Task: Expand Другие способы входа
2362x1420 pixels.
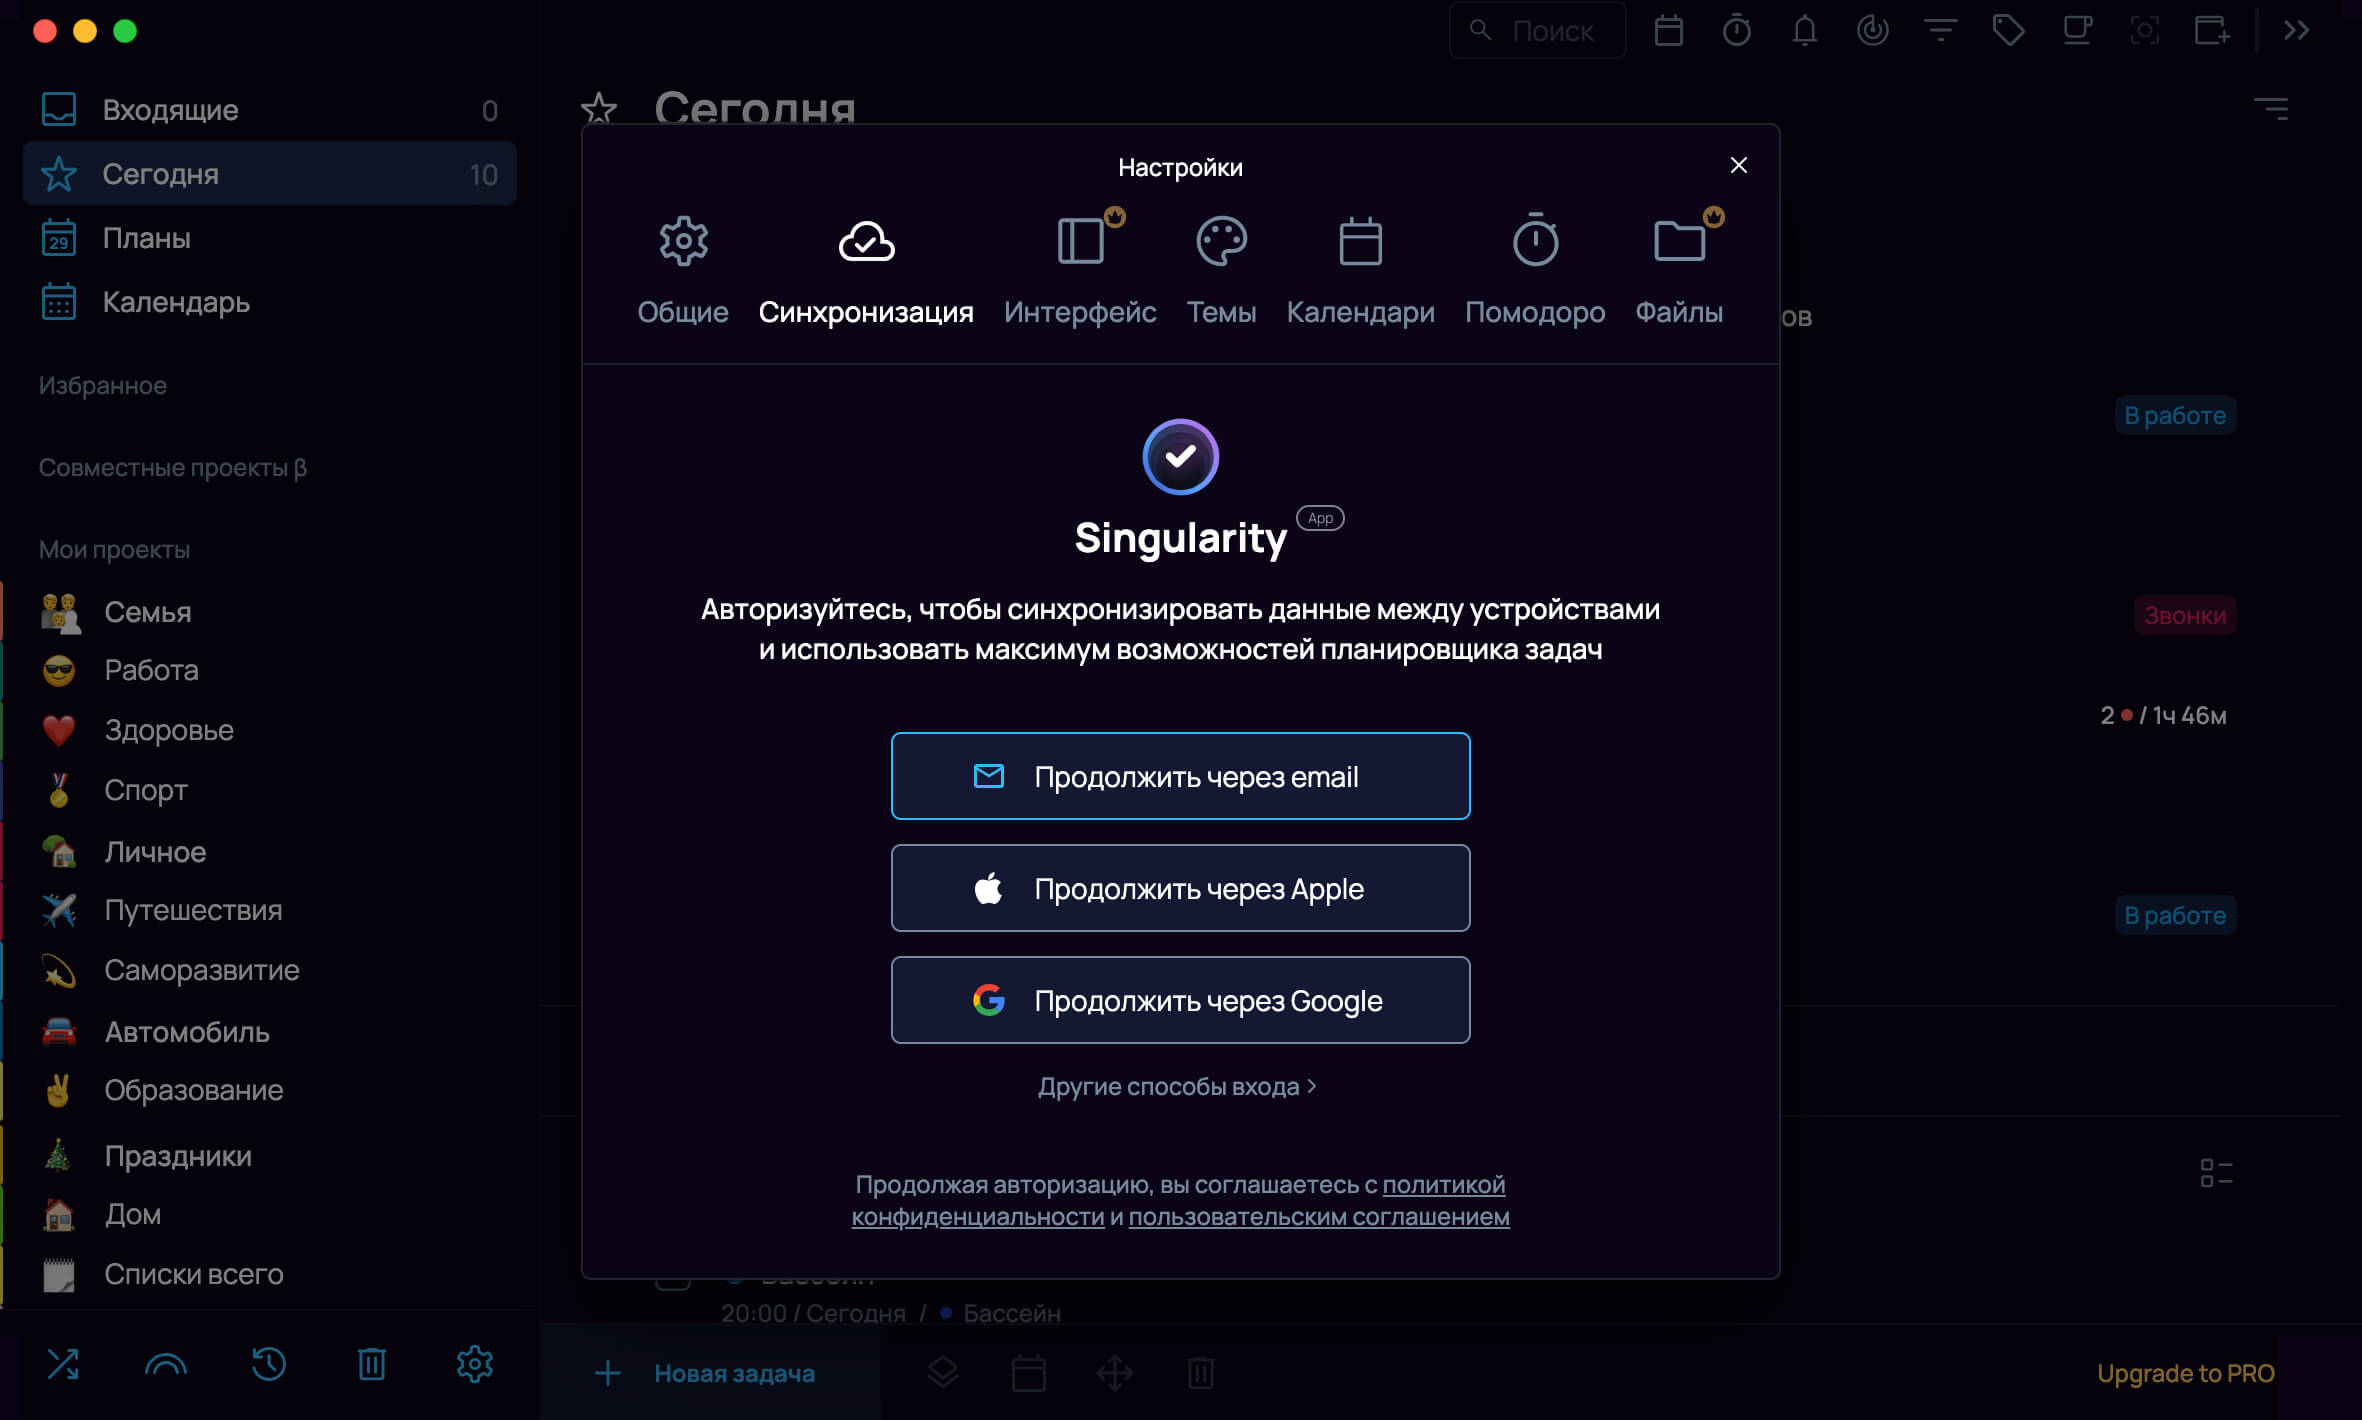Action: 1177,1086
